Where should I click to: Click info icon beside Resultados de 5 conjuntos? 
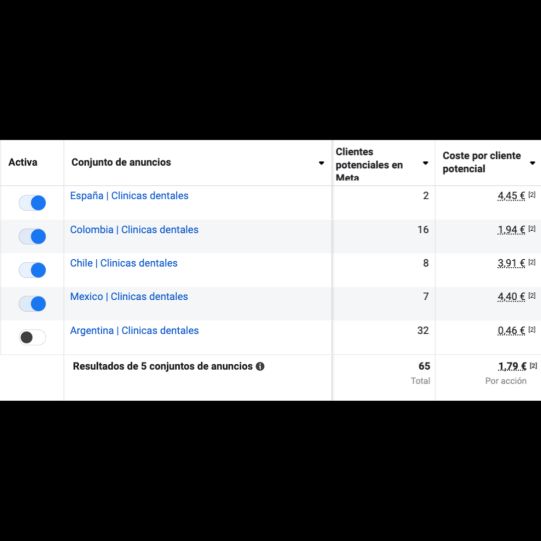pyautogui.click(x=260, y=366)
